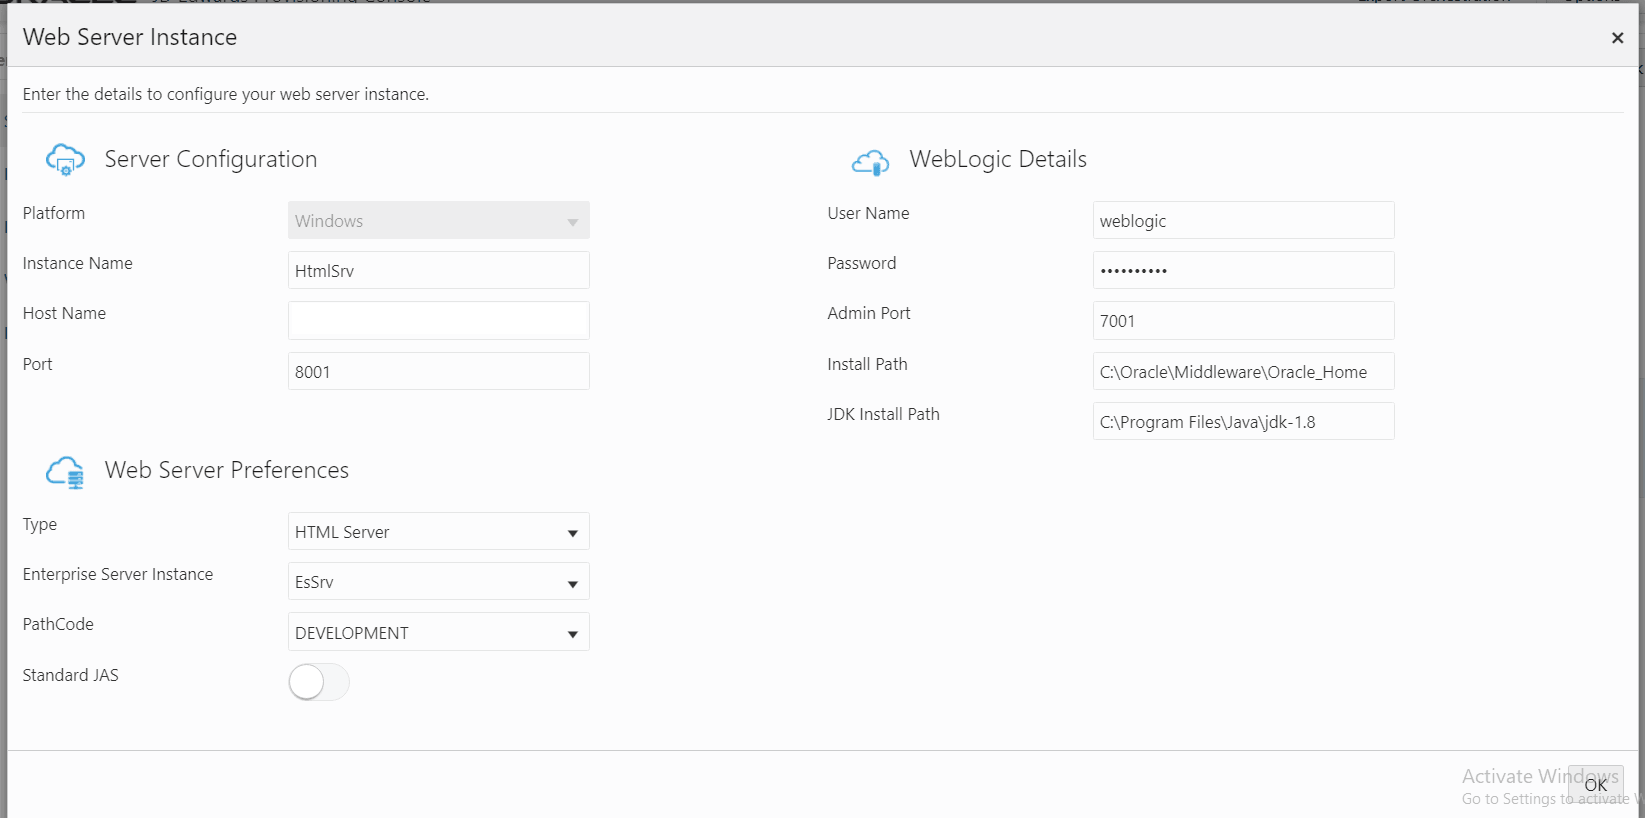Click the Install Path field

point(1243,371)
